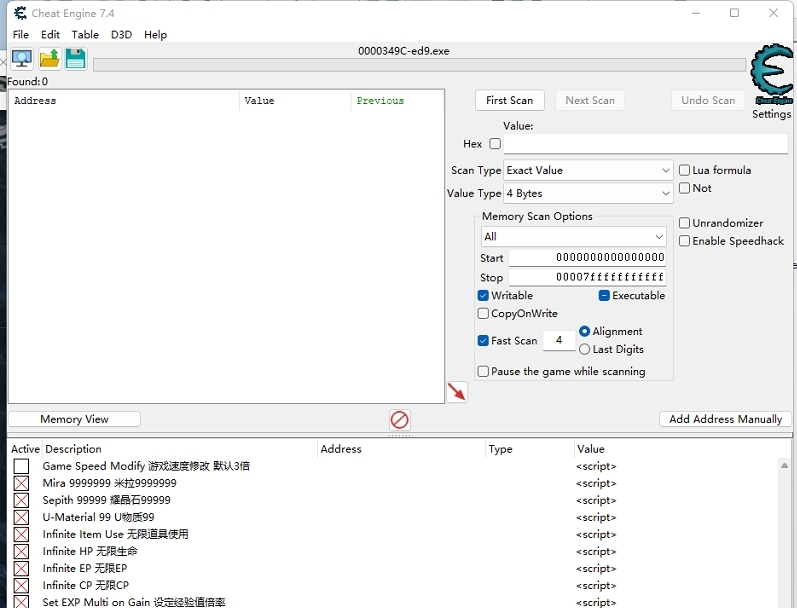Viewport: 797px width, 608px height.
Task: Toggle the Not checkbox
Action: pyautogui.click(x=685, y=188)
